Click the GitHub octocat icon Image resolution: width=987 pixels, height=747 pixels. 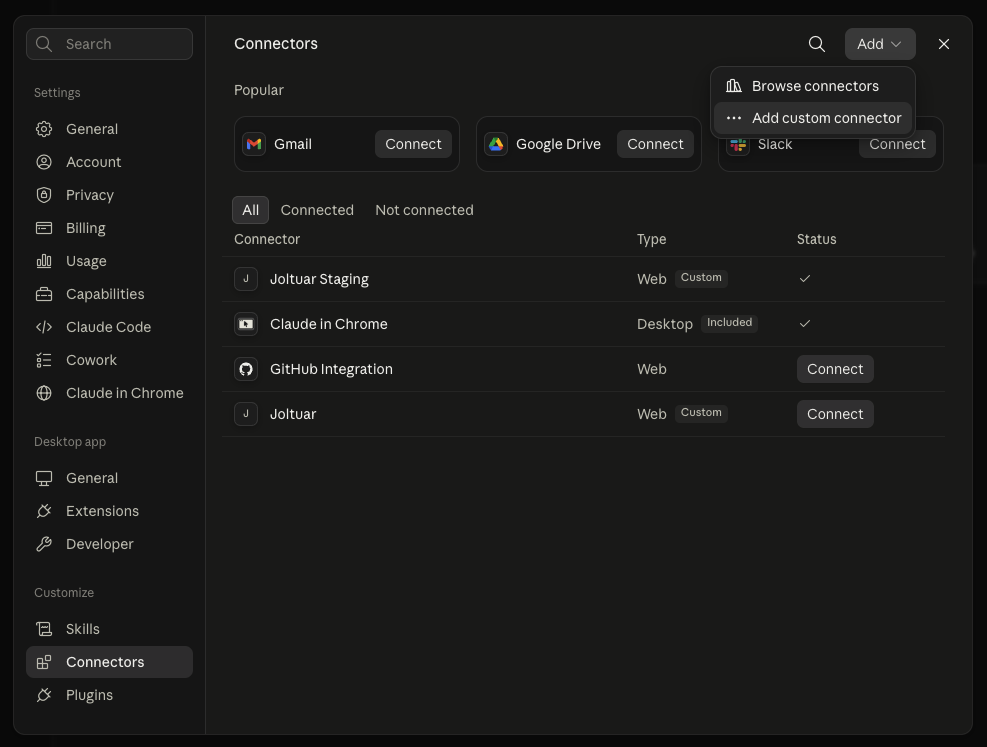[246, 369]
